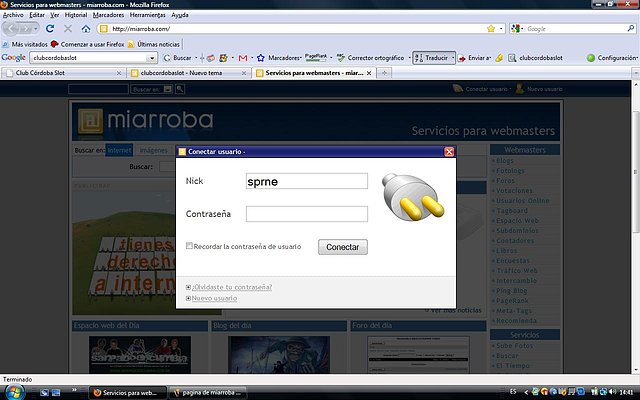The image size is (640, 400).
Task: Go to the Home page icon
Action: tap(86, 29)
